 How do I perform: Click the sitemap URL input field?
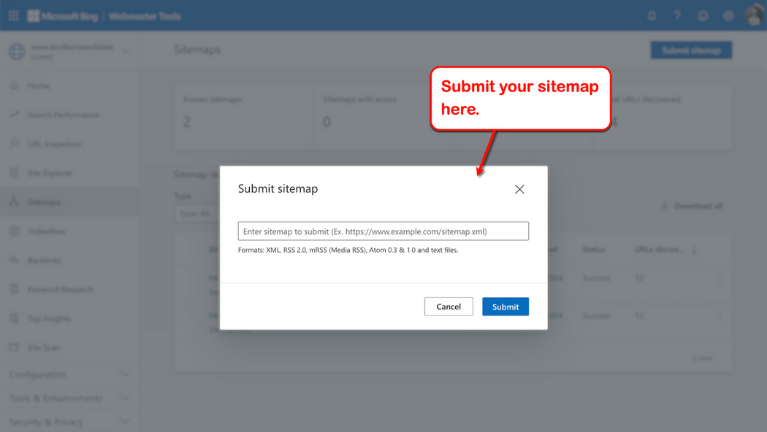(x=383, y=231)
